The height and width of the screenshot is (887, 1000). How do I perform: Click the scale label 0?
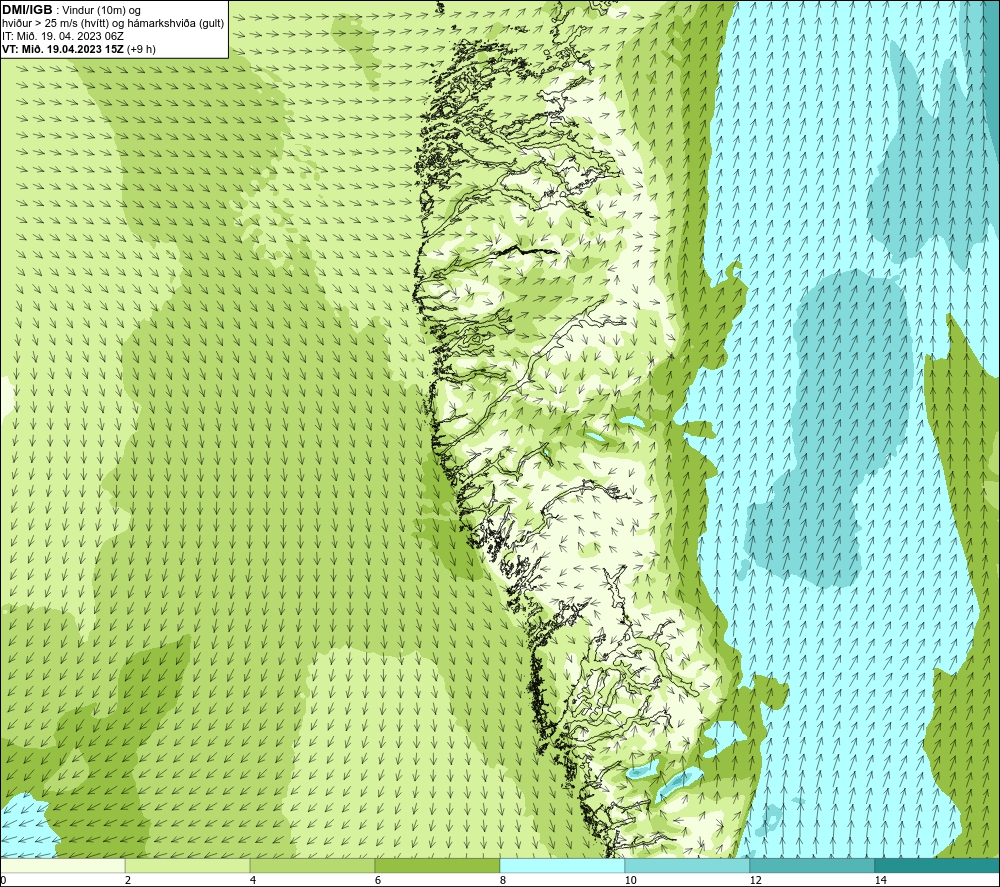click(3, 880)
